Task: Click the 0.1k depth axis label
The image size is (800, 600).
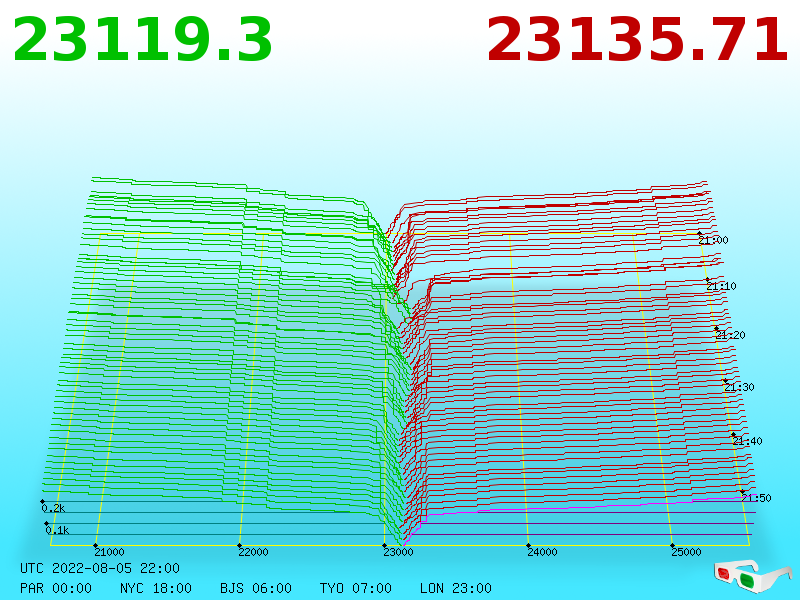Action: coord(57,530)
